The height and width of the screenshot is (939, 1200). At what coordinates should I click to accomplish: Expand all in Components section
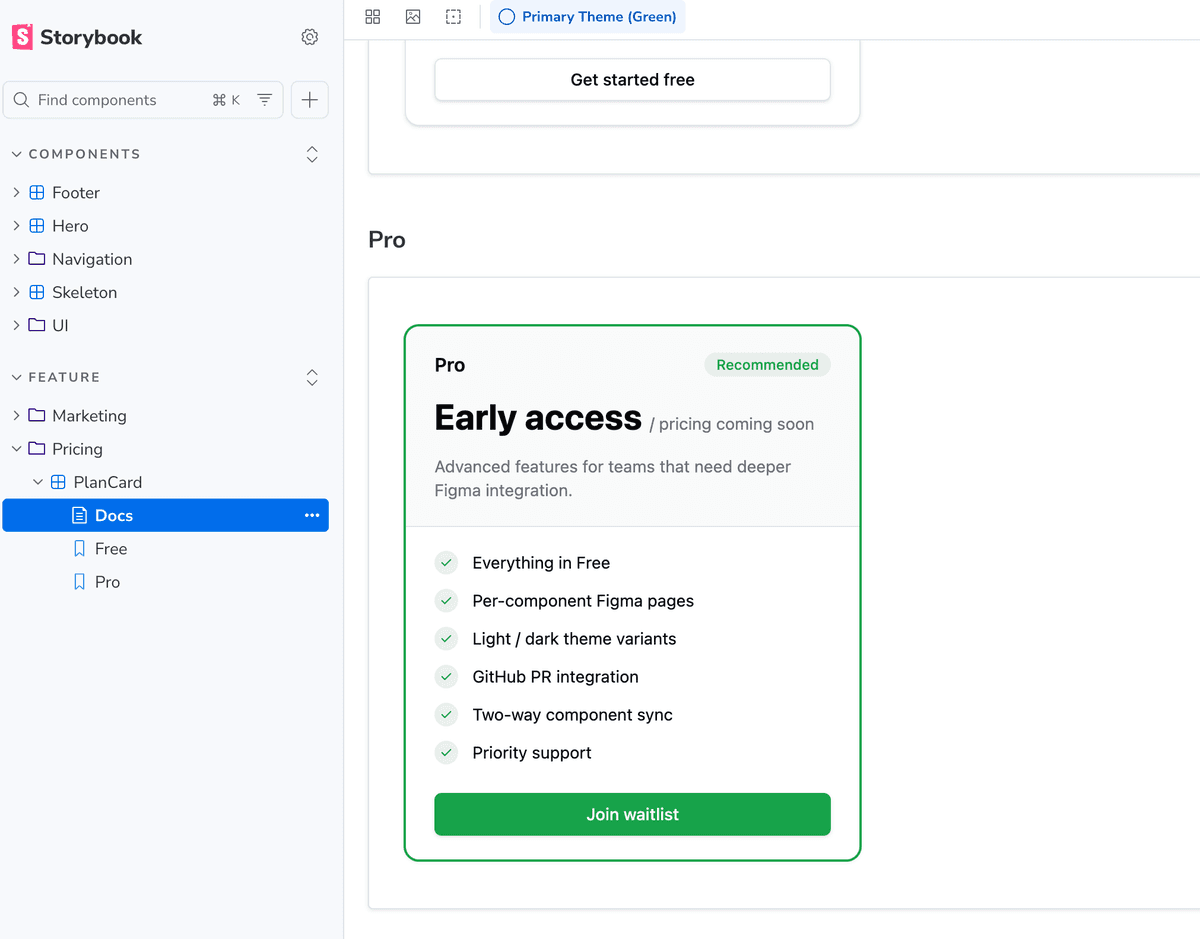pyautogui.click(x=312, y=154)
